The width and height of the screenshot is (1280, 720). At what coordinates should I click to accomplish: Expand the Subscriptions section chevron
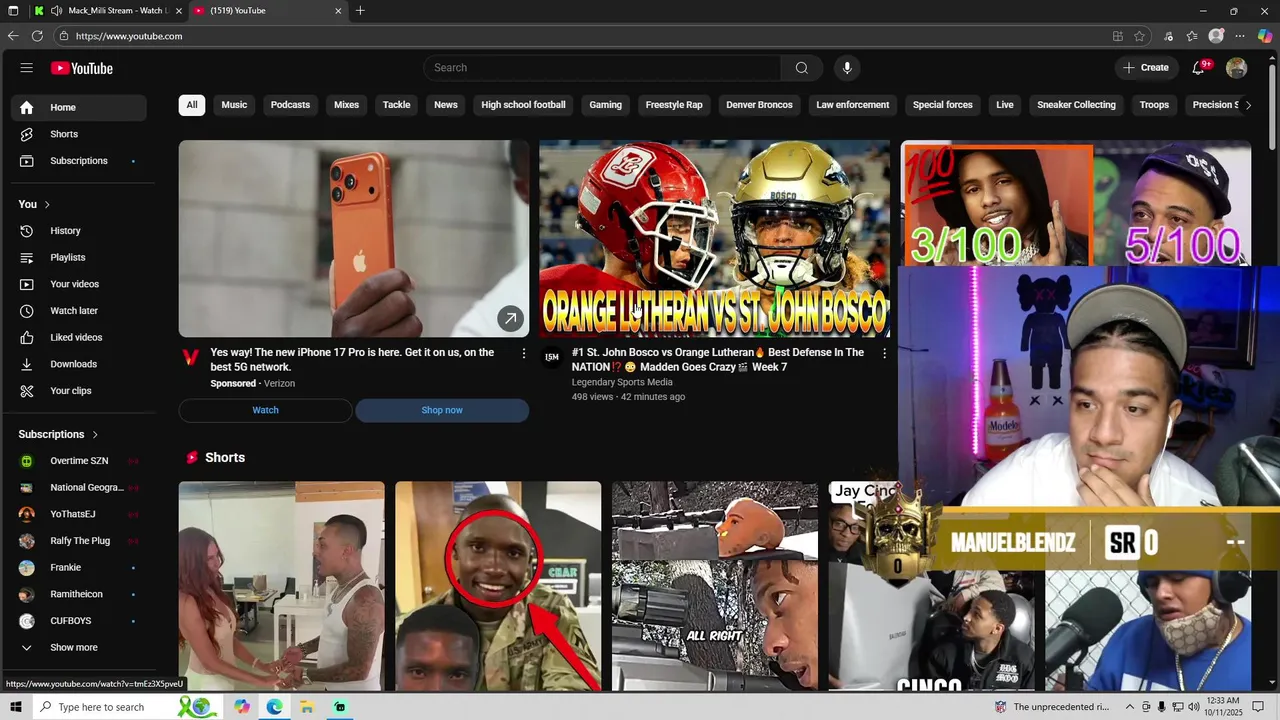pos(95,434)
